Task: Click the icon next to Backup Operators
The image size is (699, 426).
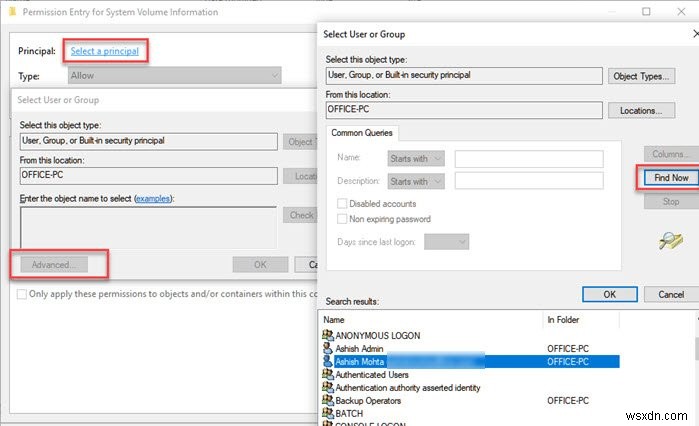Action: pos(327,400)
